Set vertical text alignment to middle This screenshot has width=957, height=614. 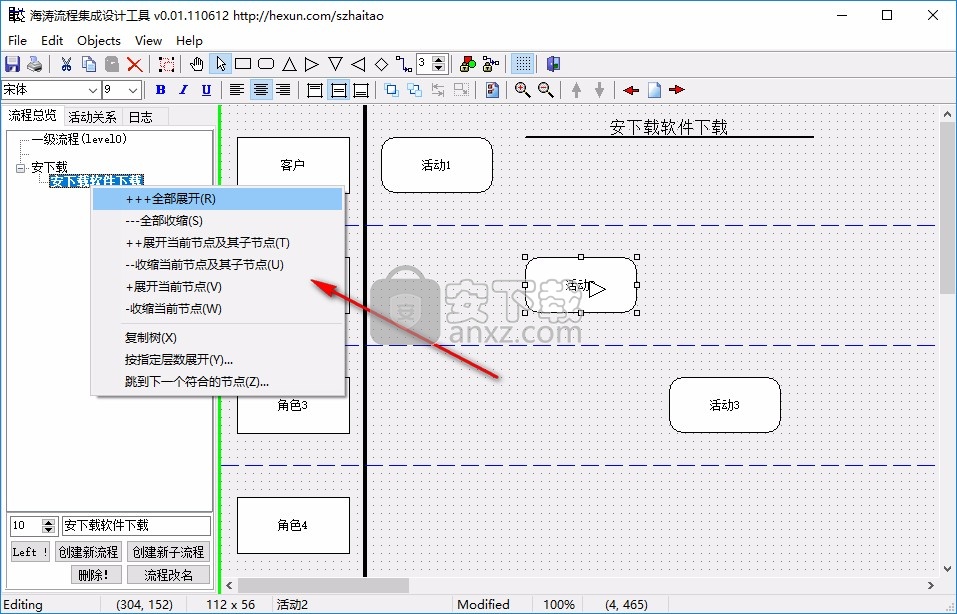[x=338, y=90]
